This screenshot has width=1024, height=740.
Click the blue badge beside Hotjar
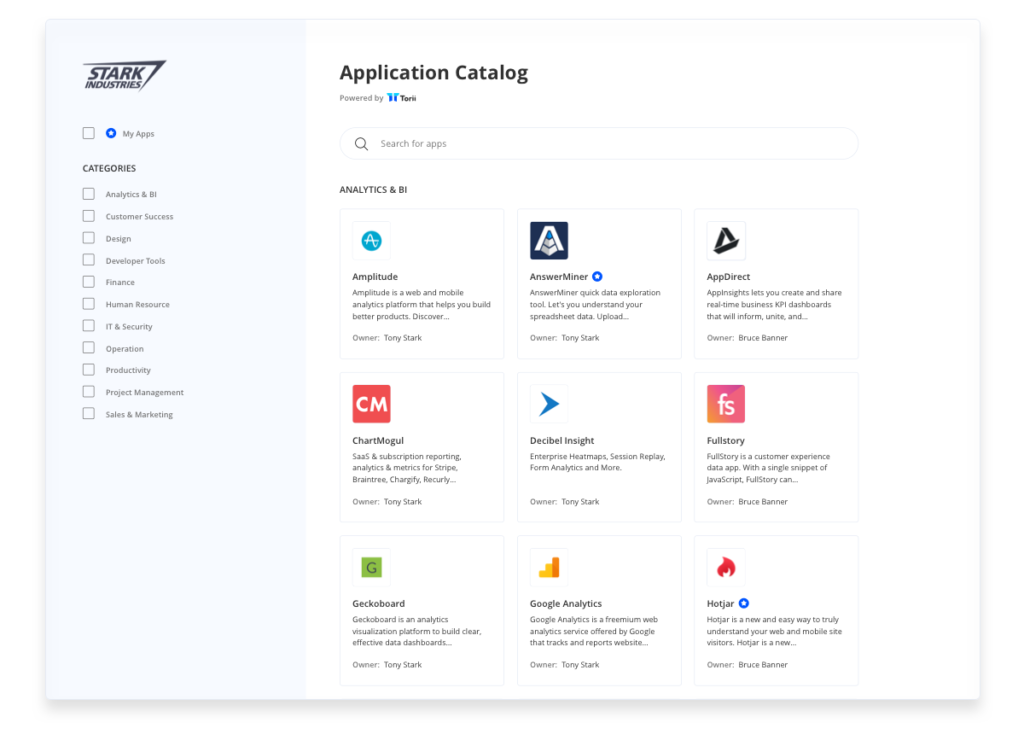click(744, 603)
